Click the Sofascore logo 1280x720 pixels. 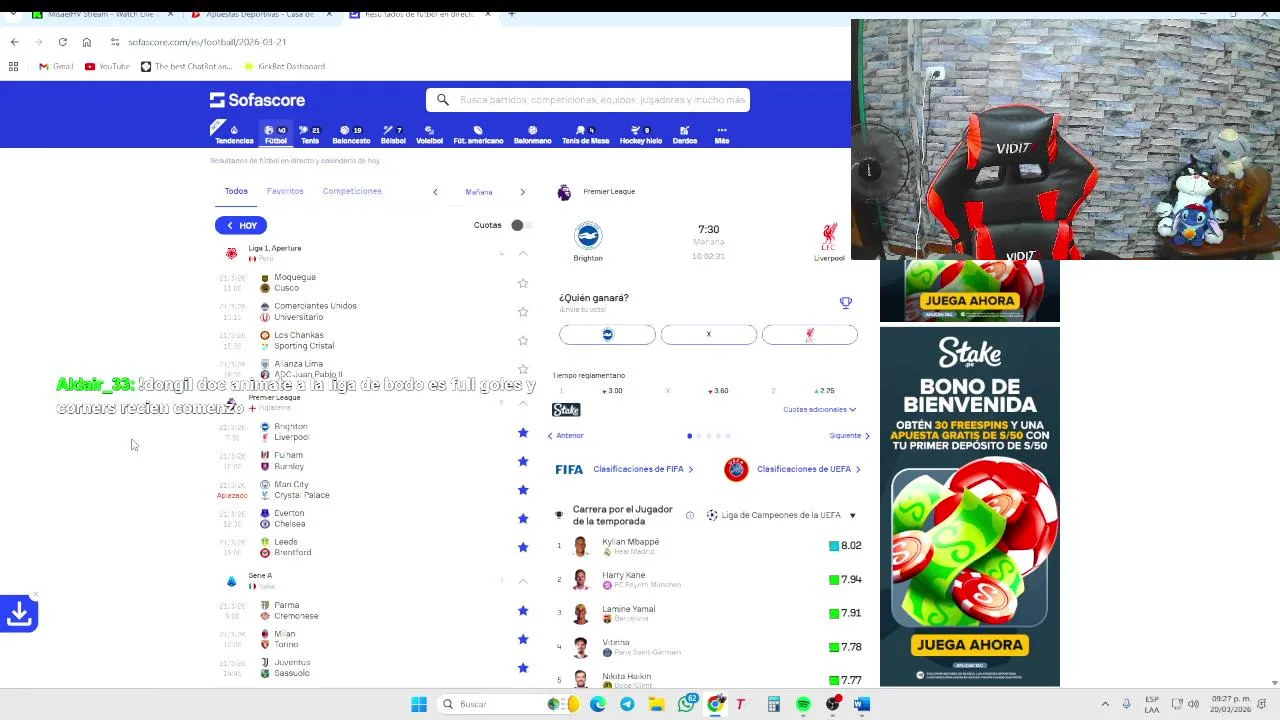click(x=257, y=100)
